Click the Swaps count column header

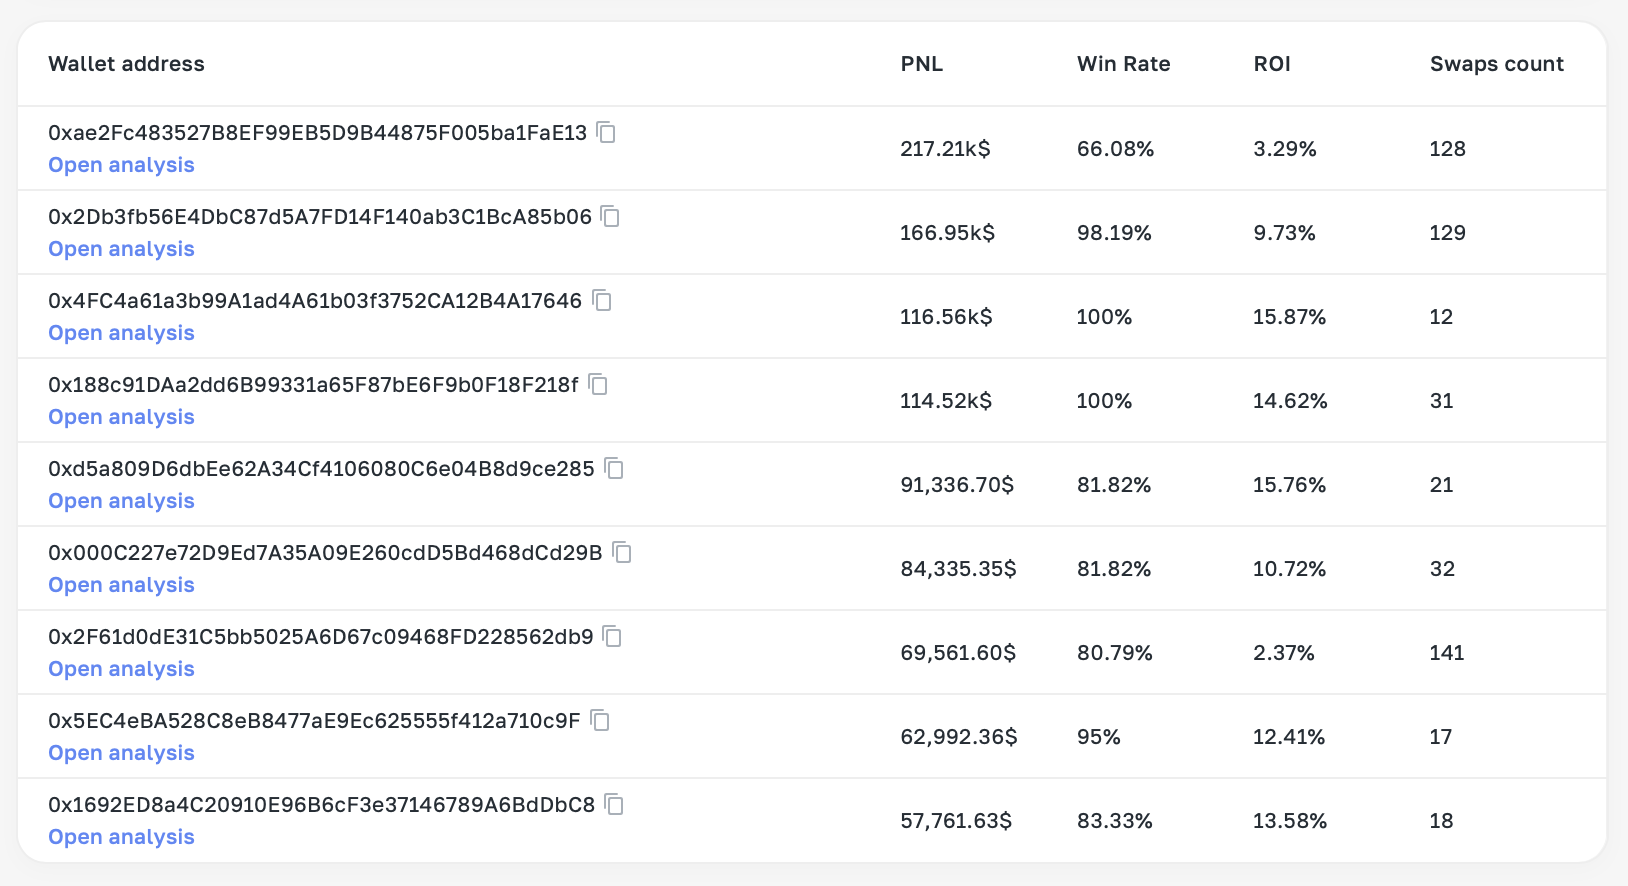click(x=1496, y=63)
